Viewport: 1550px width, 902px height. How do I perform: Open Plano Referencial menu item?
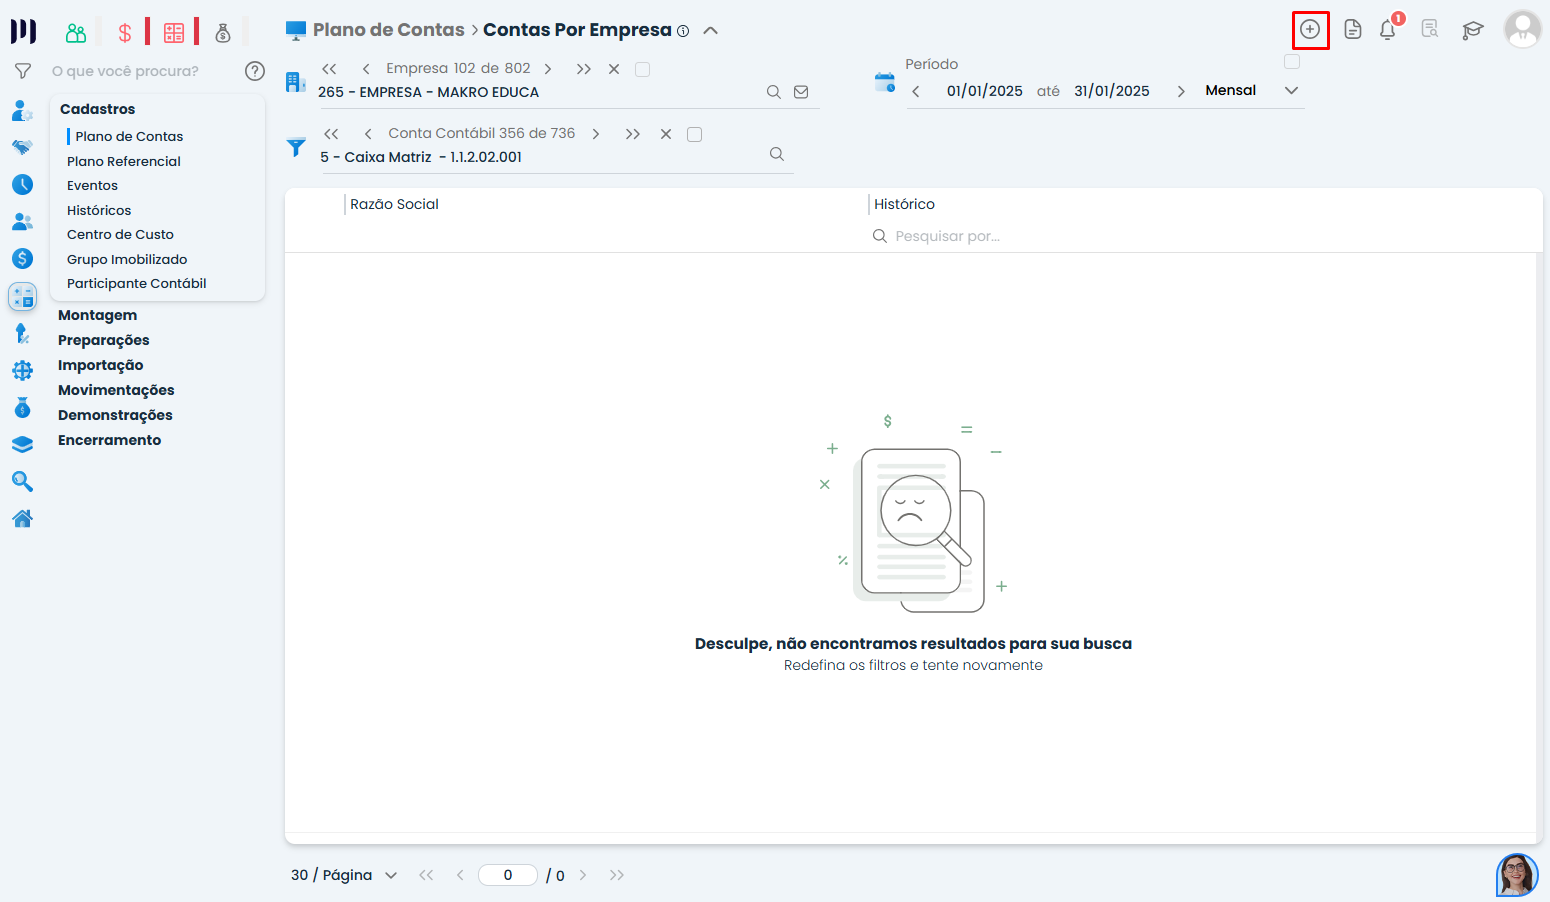(x=124, y=161)
